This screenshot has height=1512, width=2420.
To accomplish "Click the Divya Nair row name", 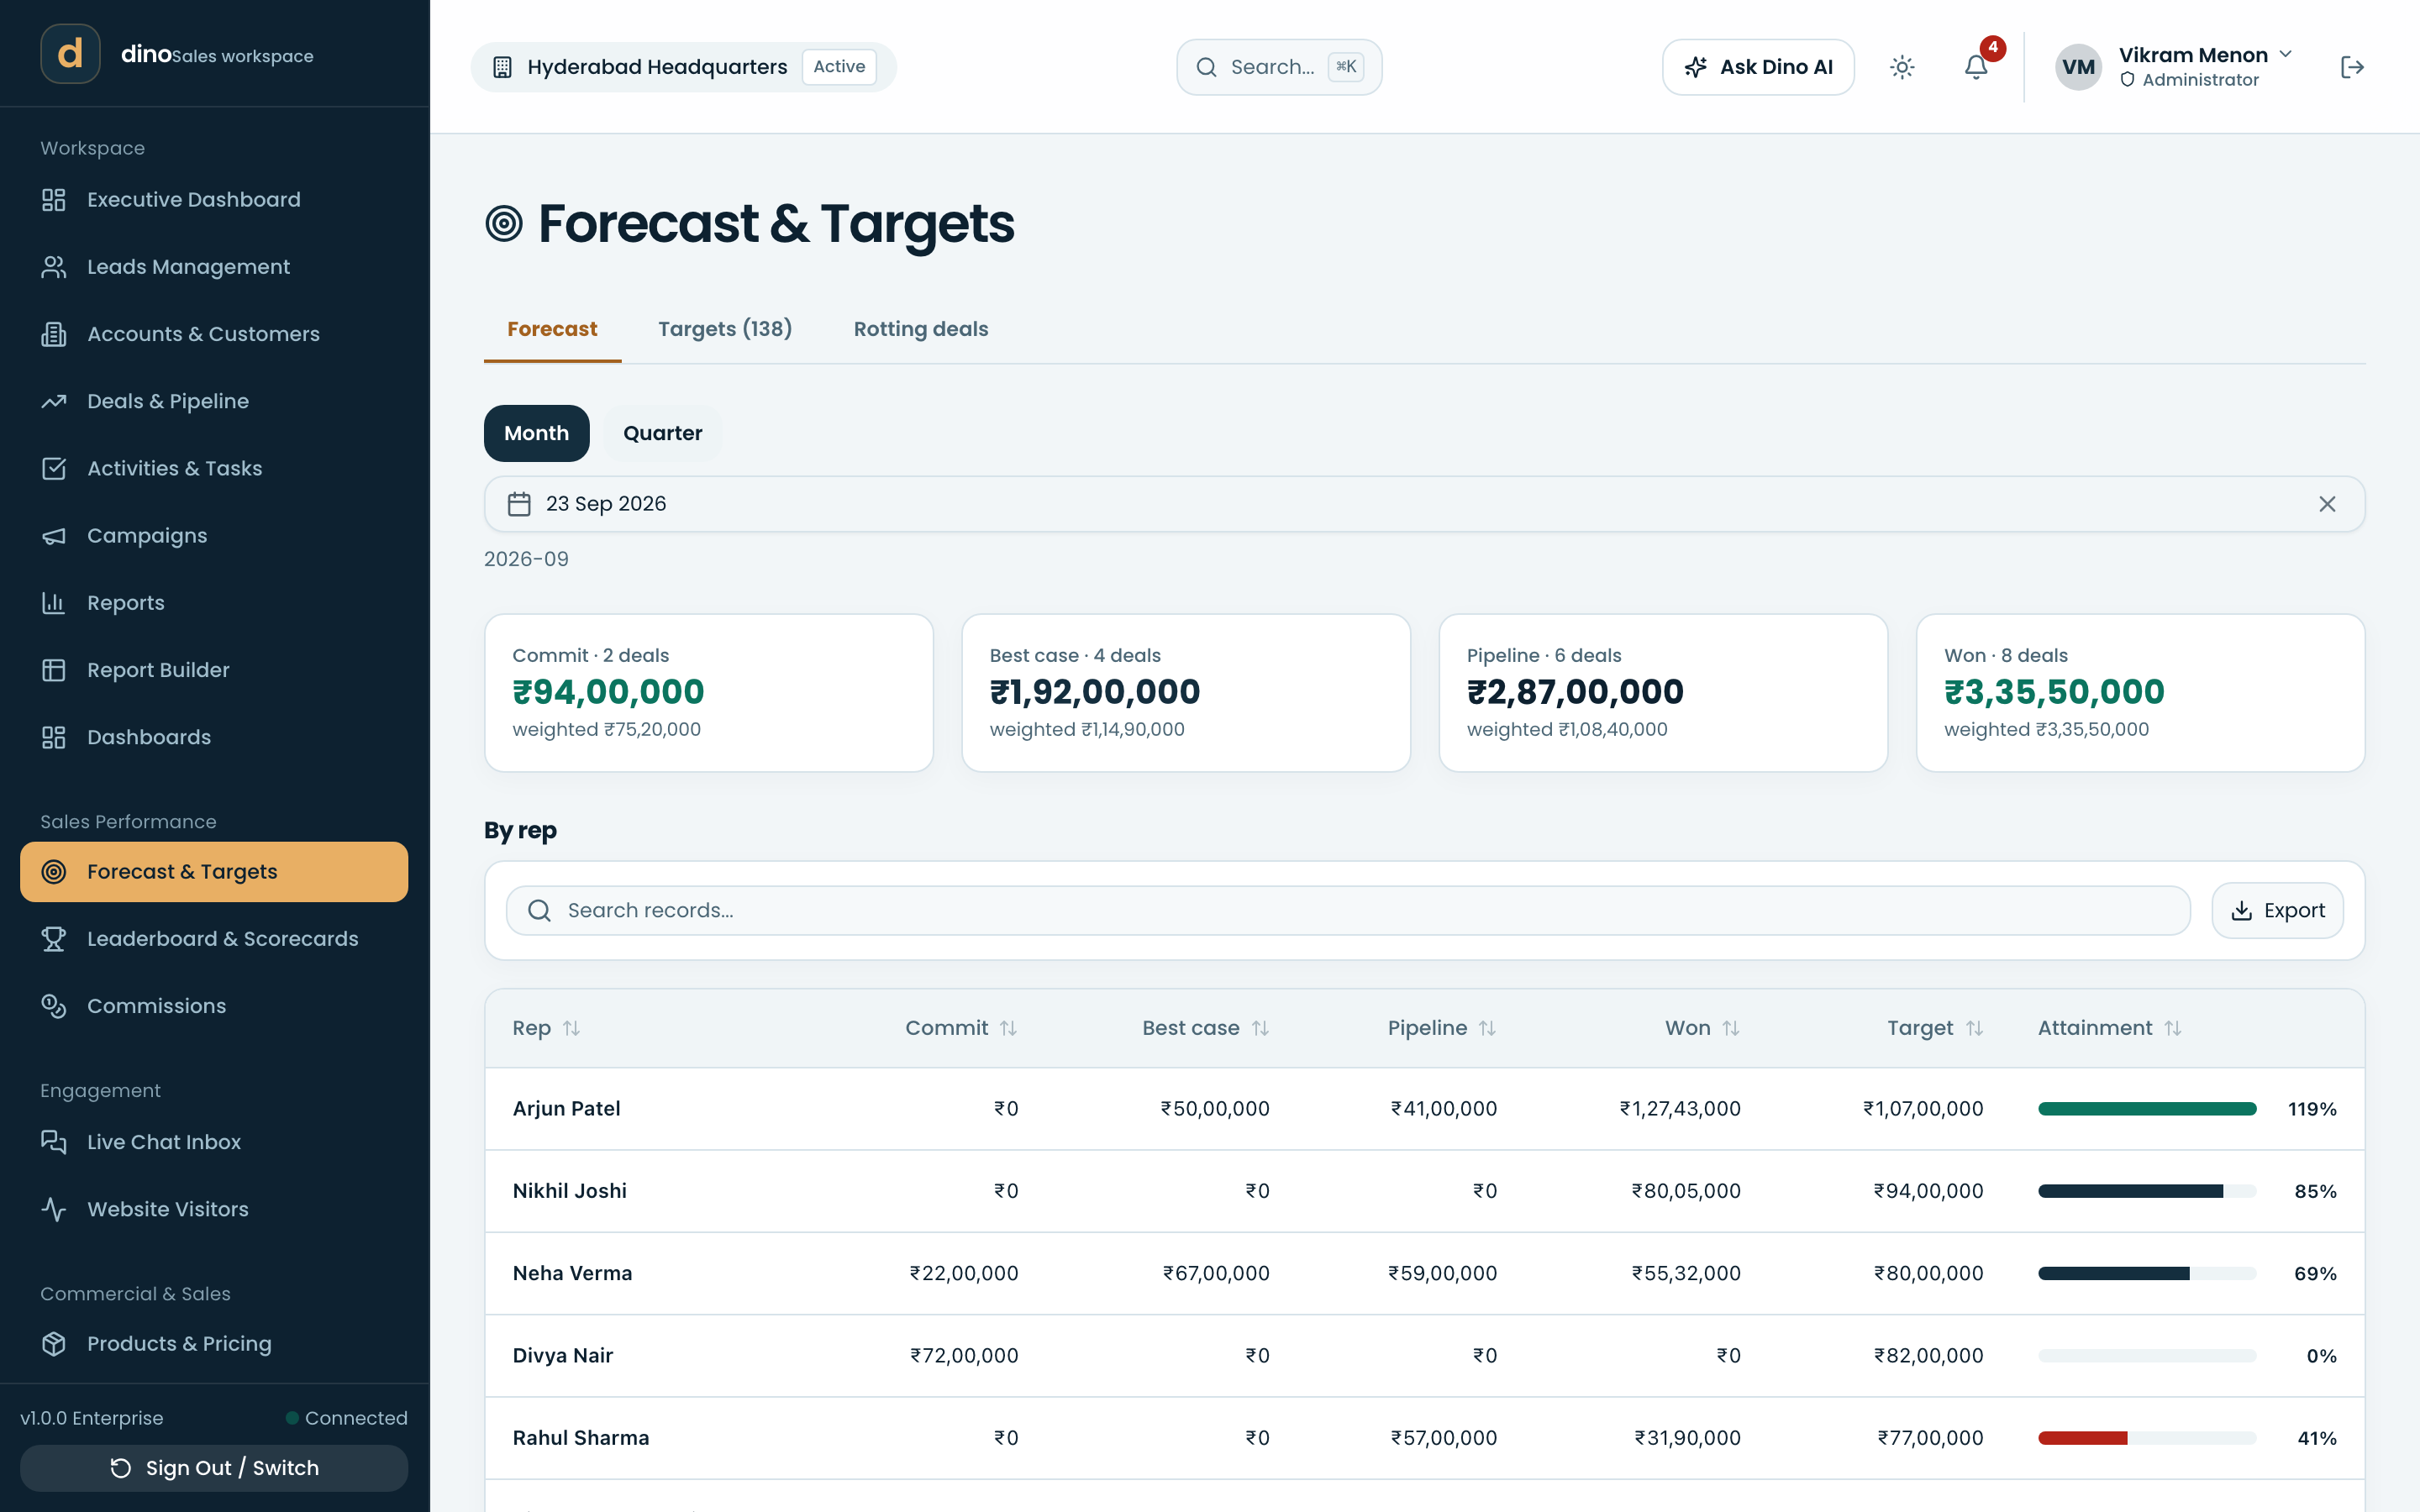I will pyautogui.click(x=562, y=1356).
